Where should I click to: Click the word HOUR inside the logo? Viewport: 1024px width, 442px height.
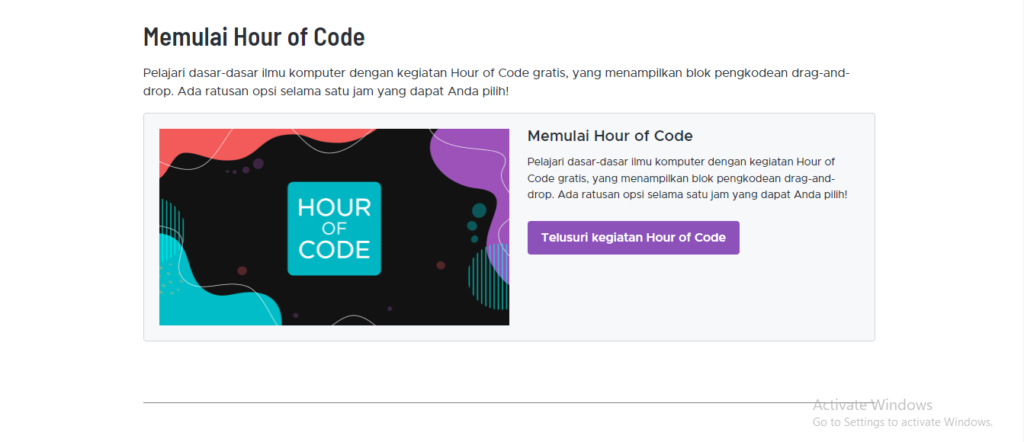coord(334,208)
